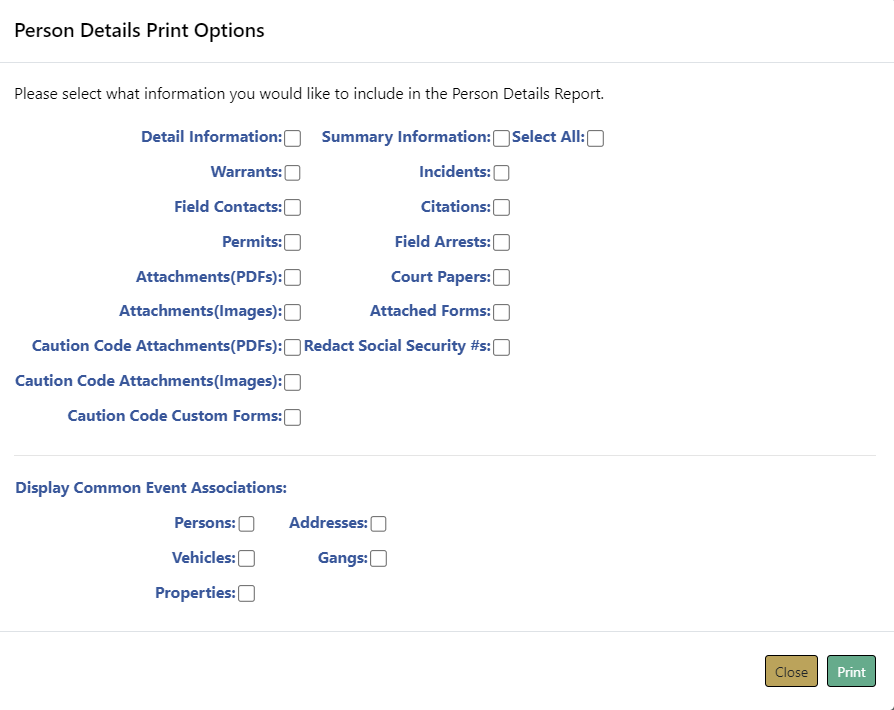Screen dimensions: 894x710
Task: Enable the Gangs association checkbox
Action: (x=379, y=559)
